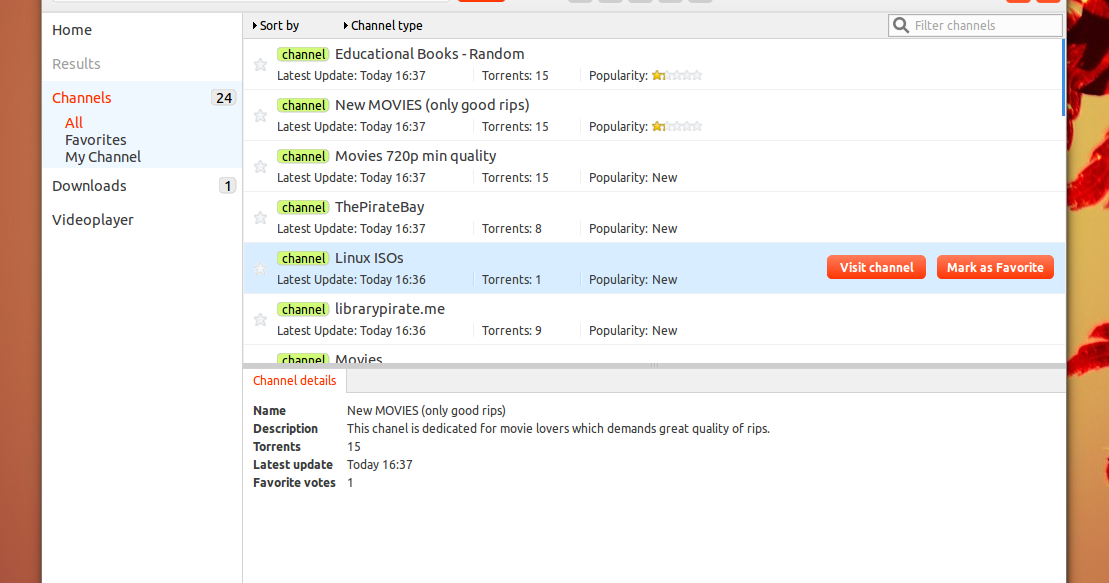Viewport: 1109px width, 583px height.
Task: Select the star icon on the New MOVIES row
Action: tap(260, 115)
